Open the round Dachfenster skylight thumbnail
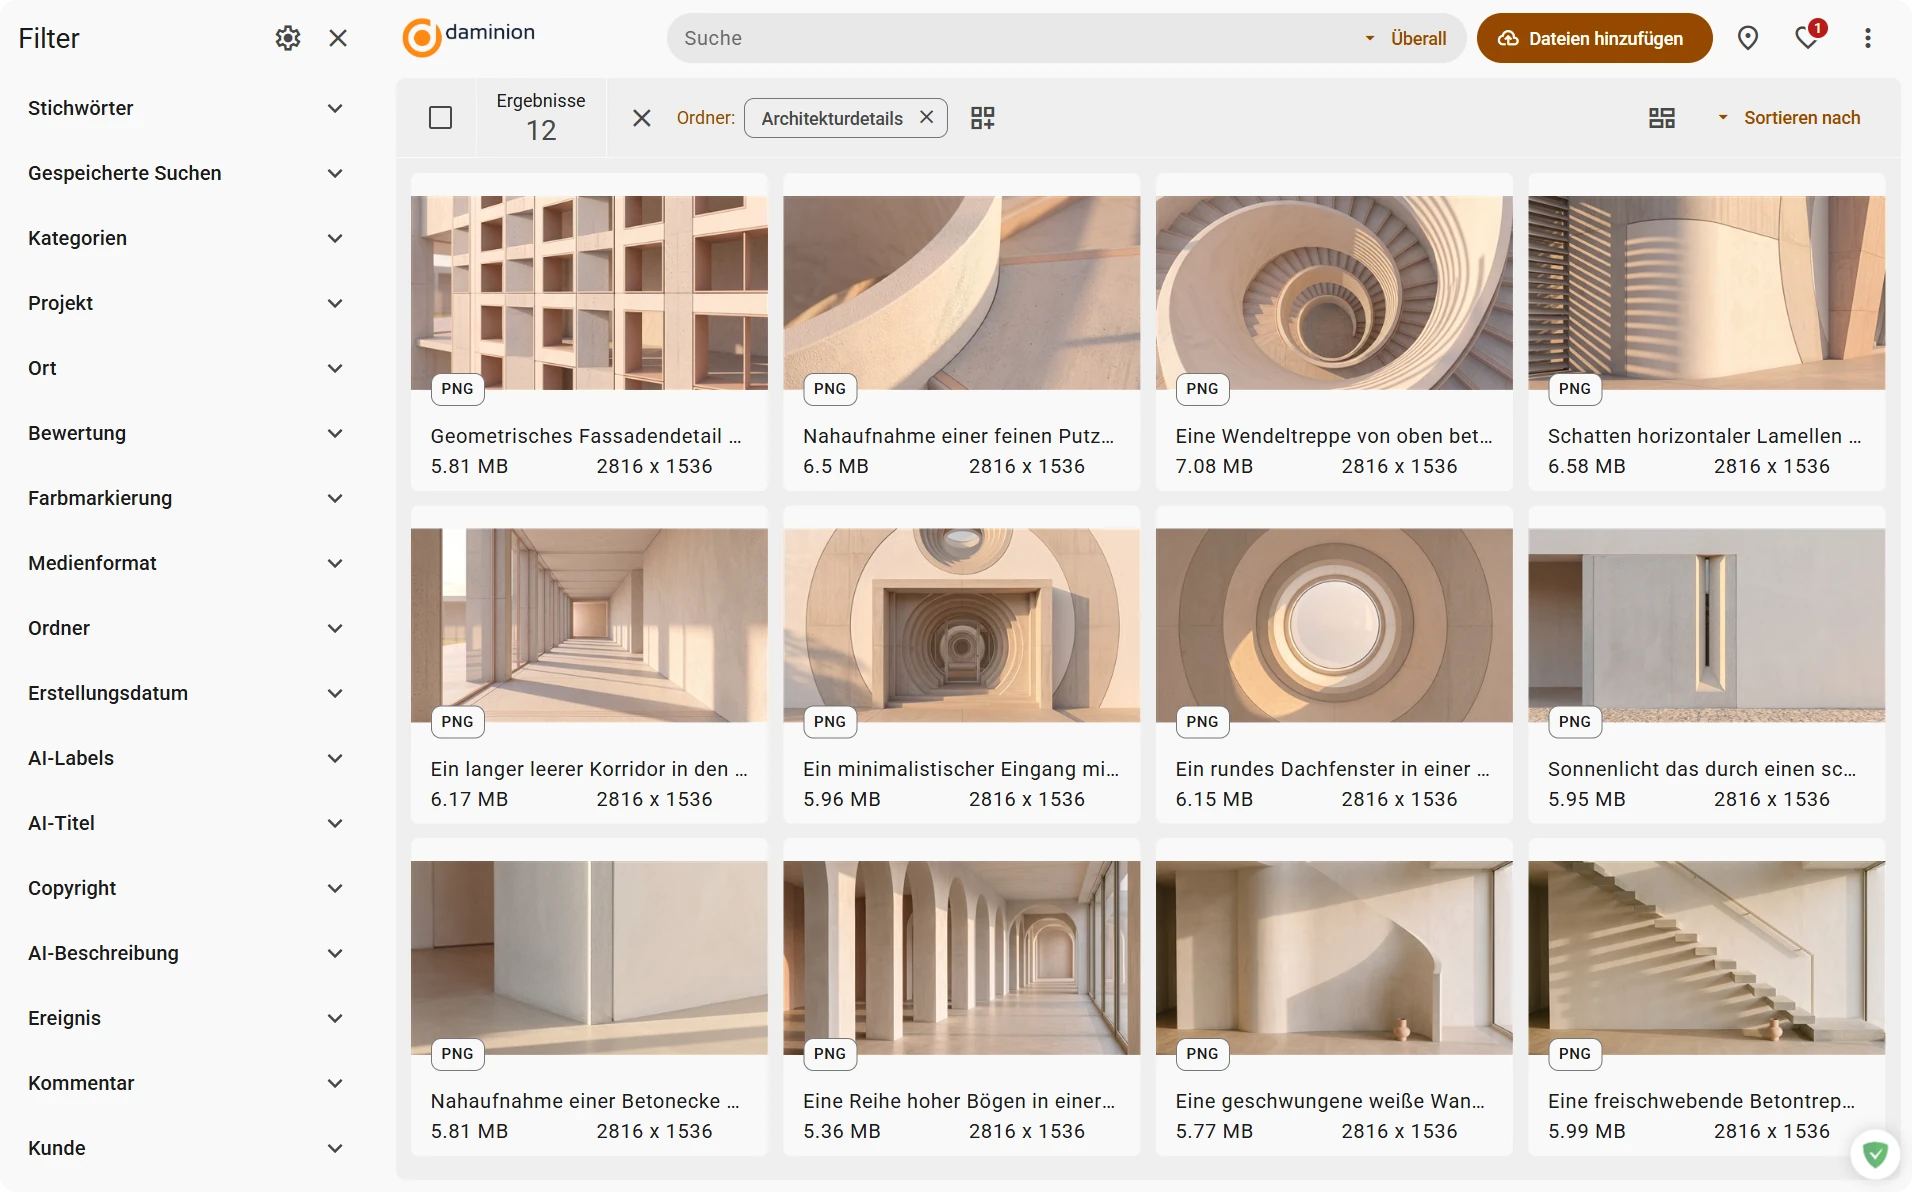 click(1334, 625)
